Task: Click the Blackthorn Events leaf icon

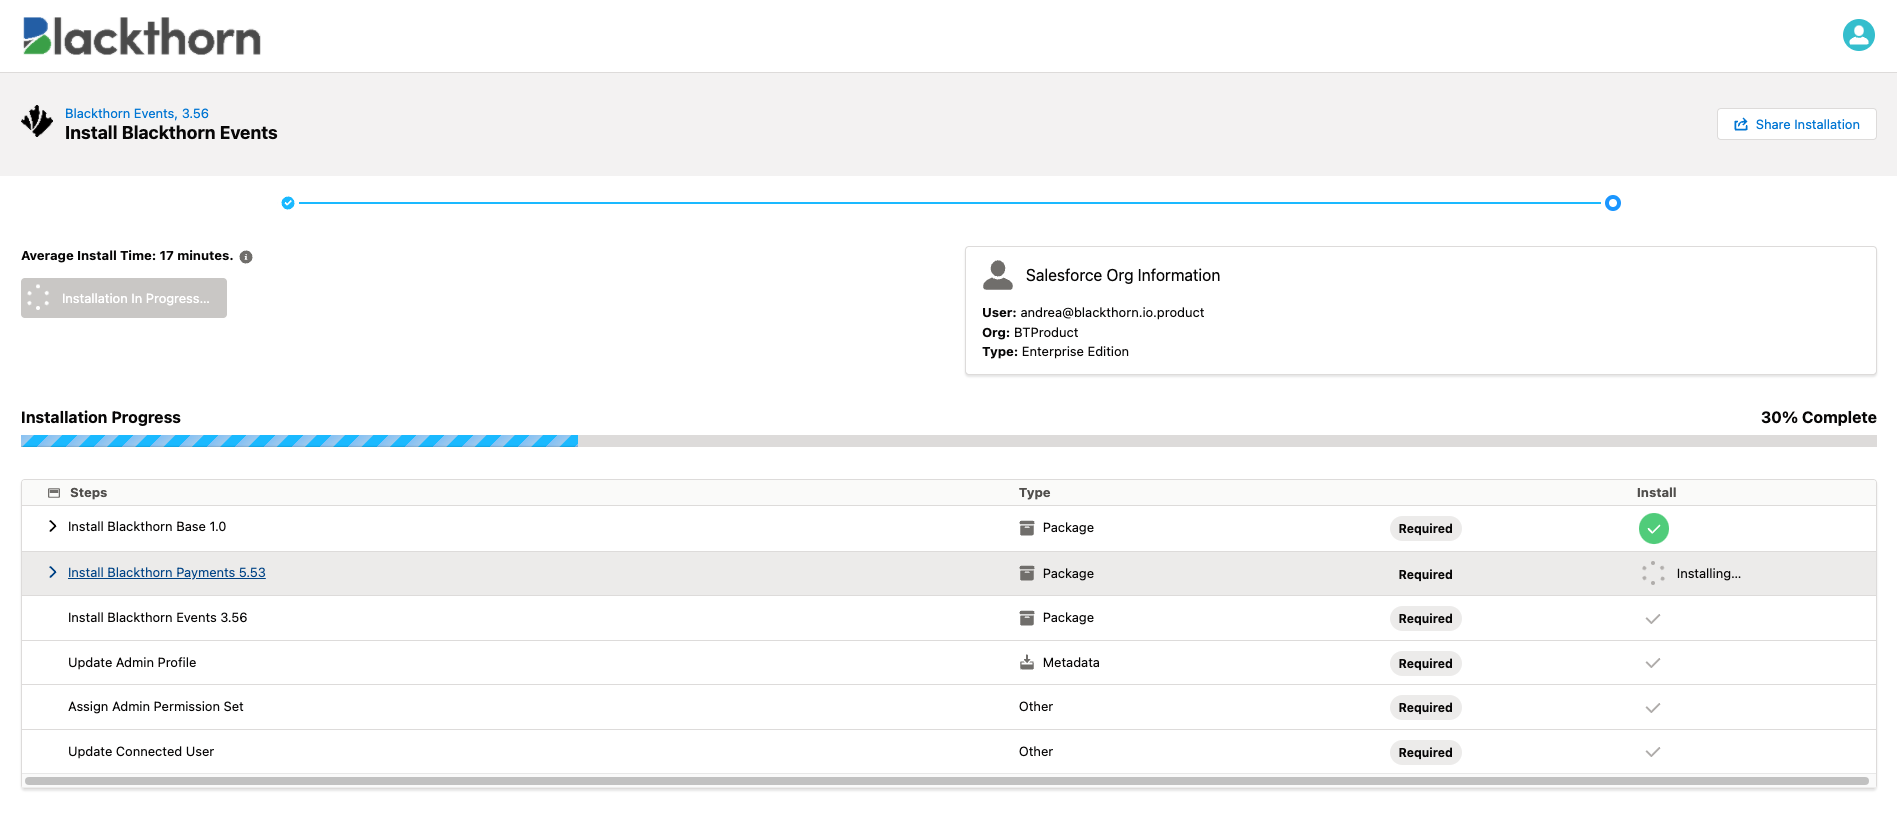Action: tap(37, 121)
